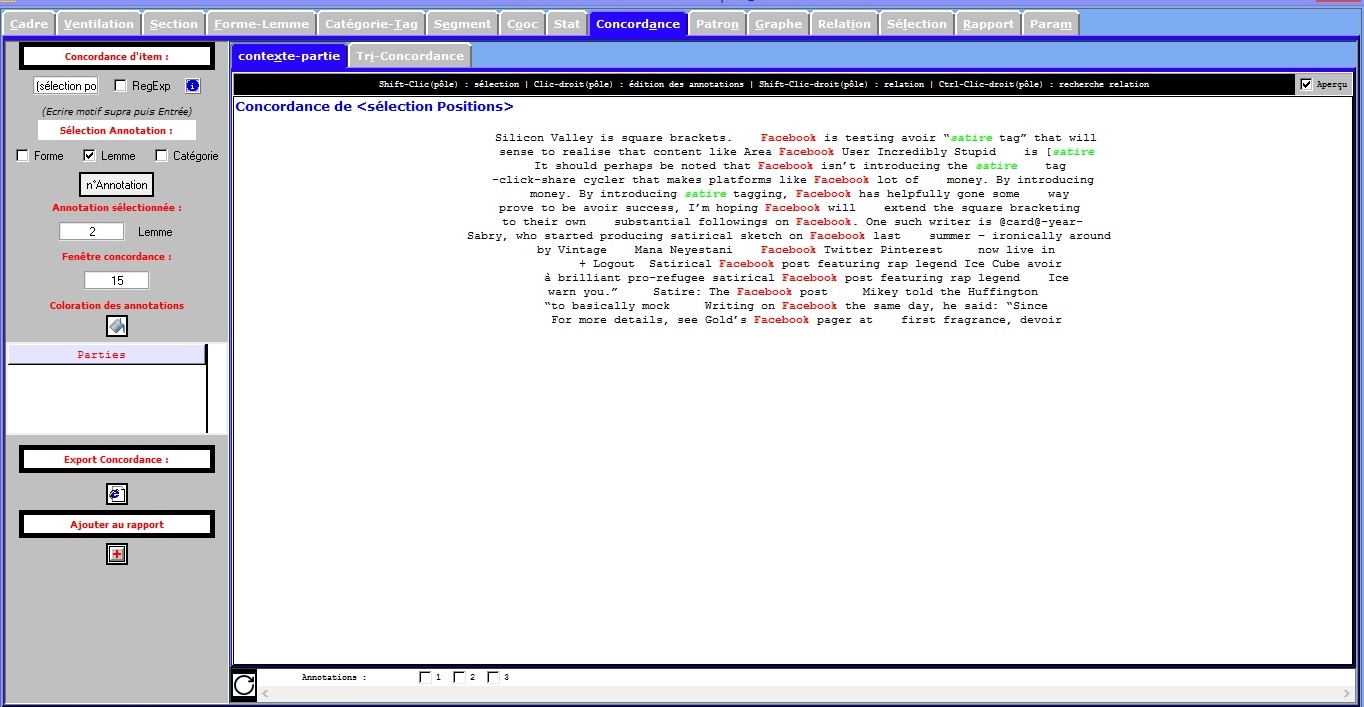Select the contexte-partie sub-tab

click(289, 56)
